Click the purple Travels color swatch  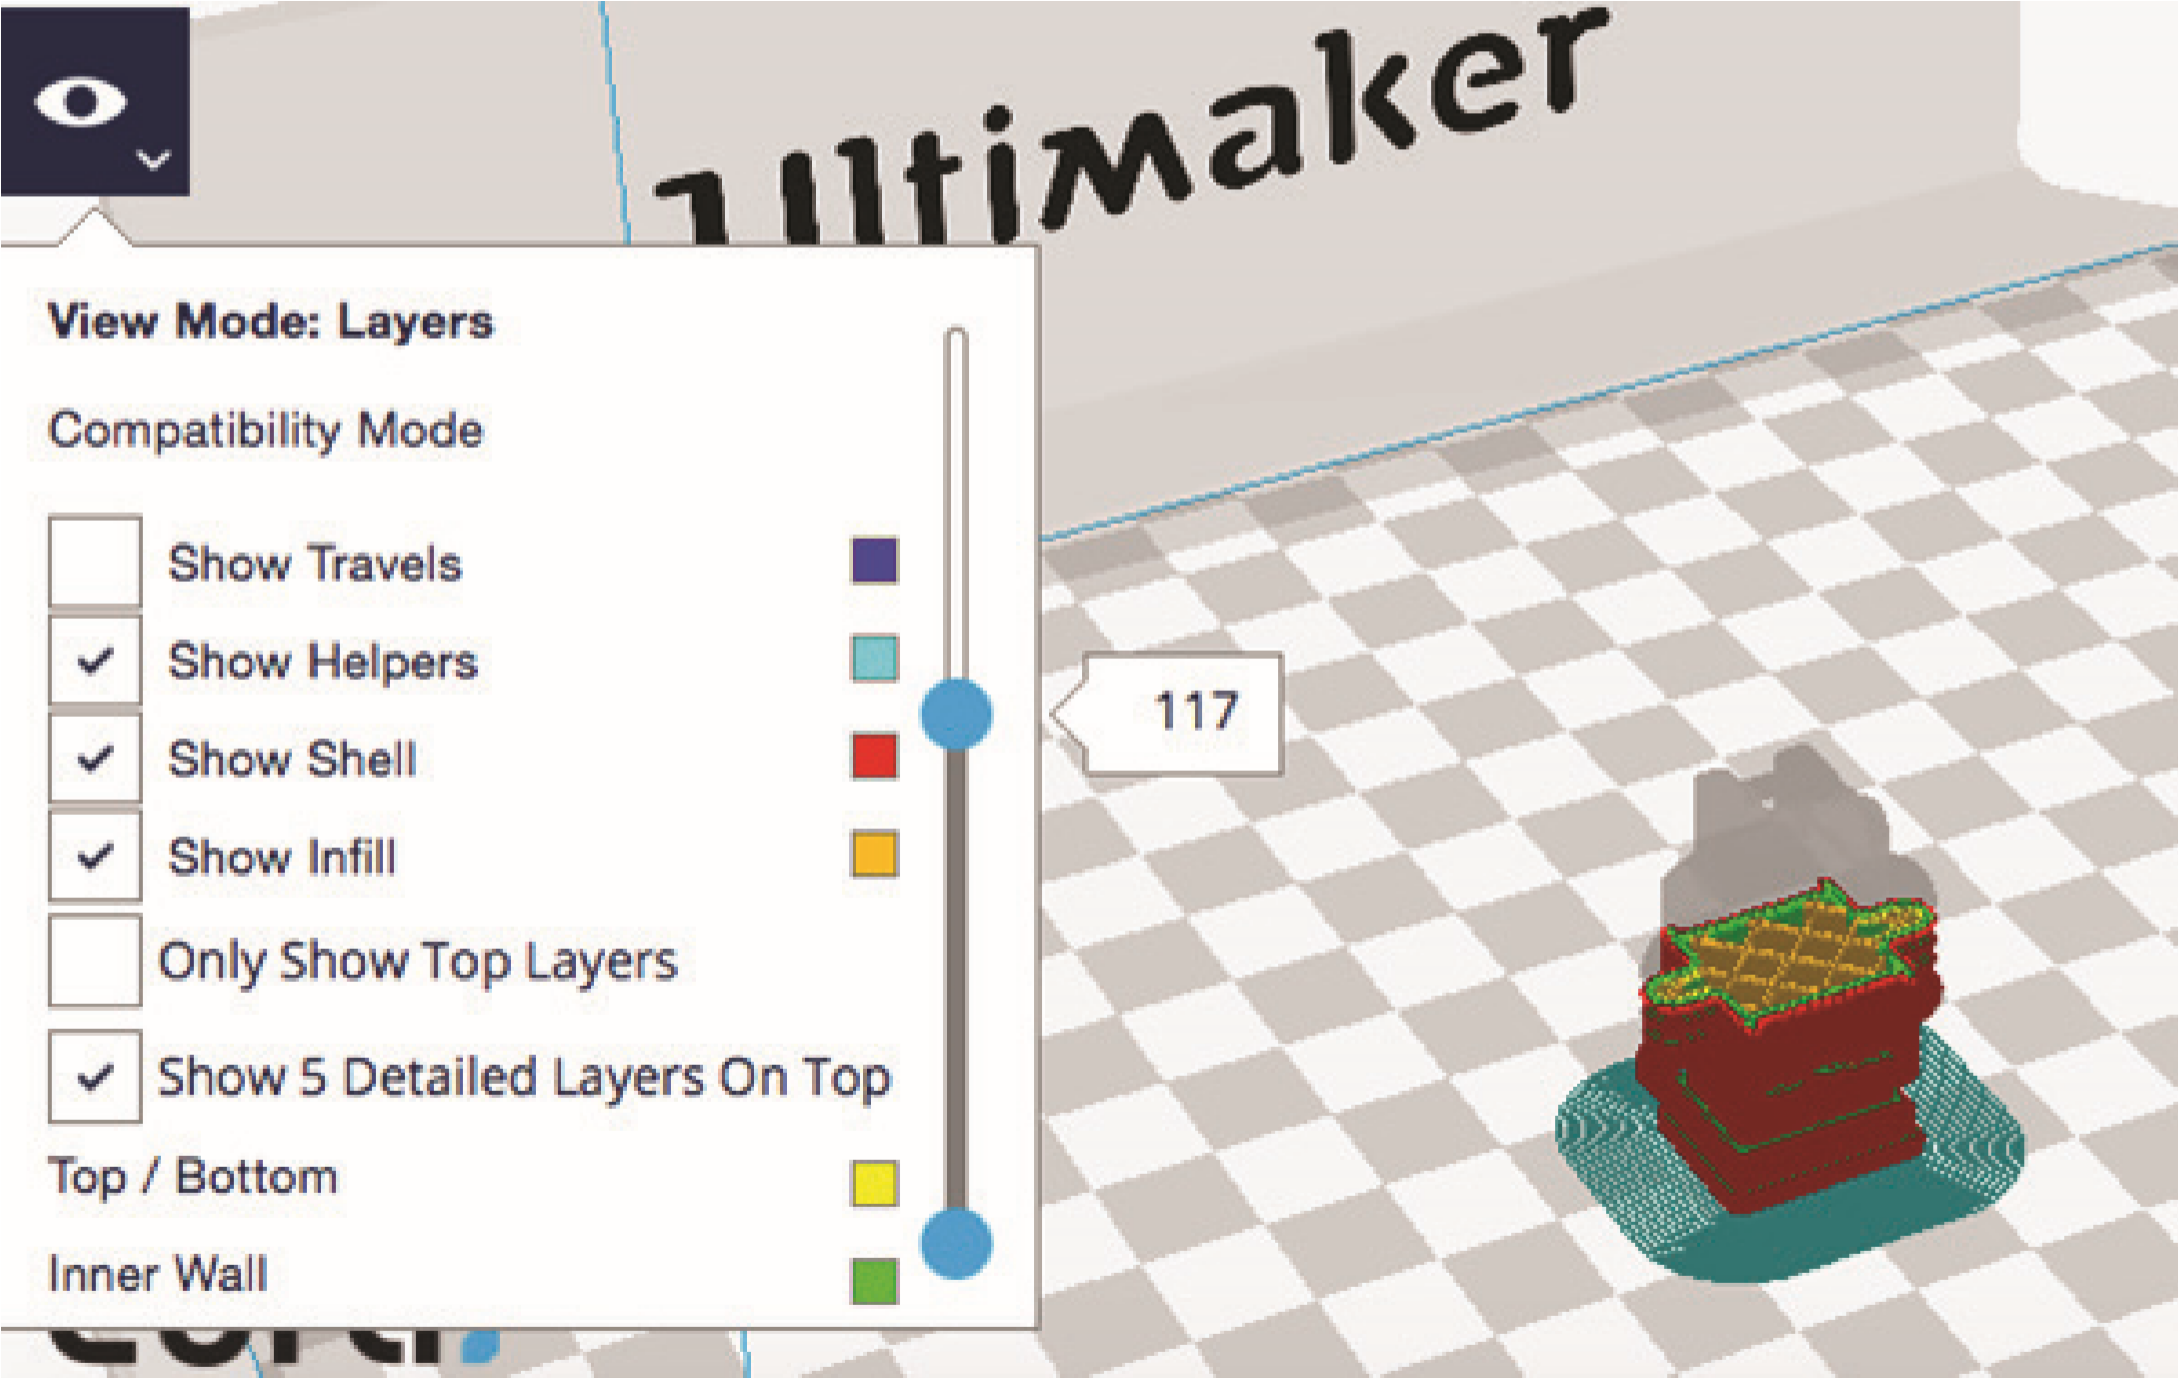(874, 560)
